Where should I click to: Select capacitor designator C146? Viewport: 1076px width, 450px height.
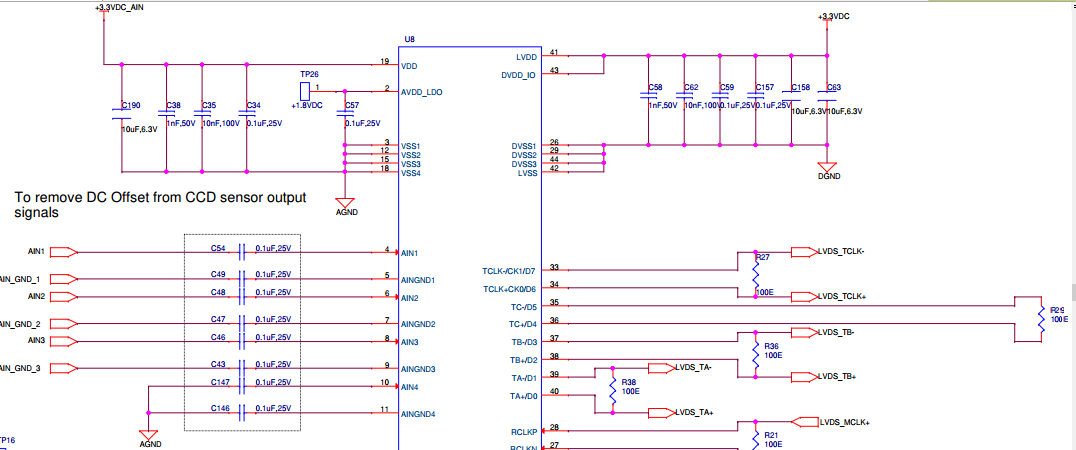[220, 408]
